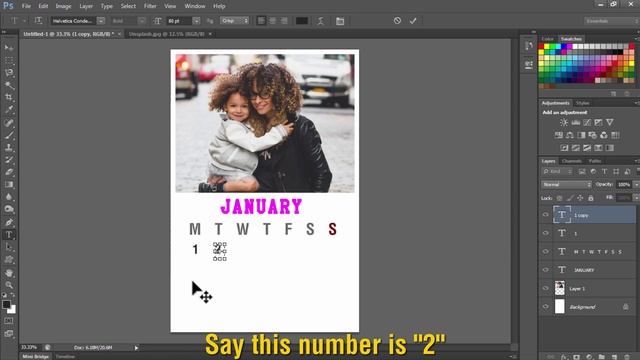Toggle visibility of Background layer

point(545,307)
